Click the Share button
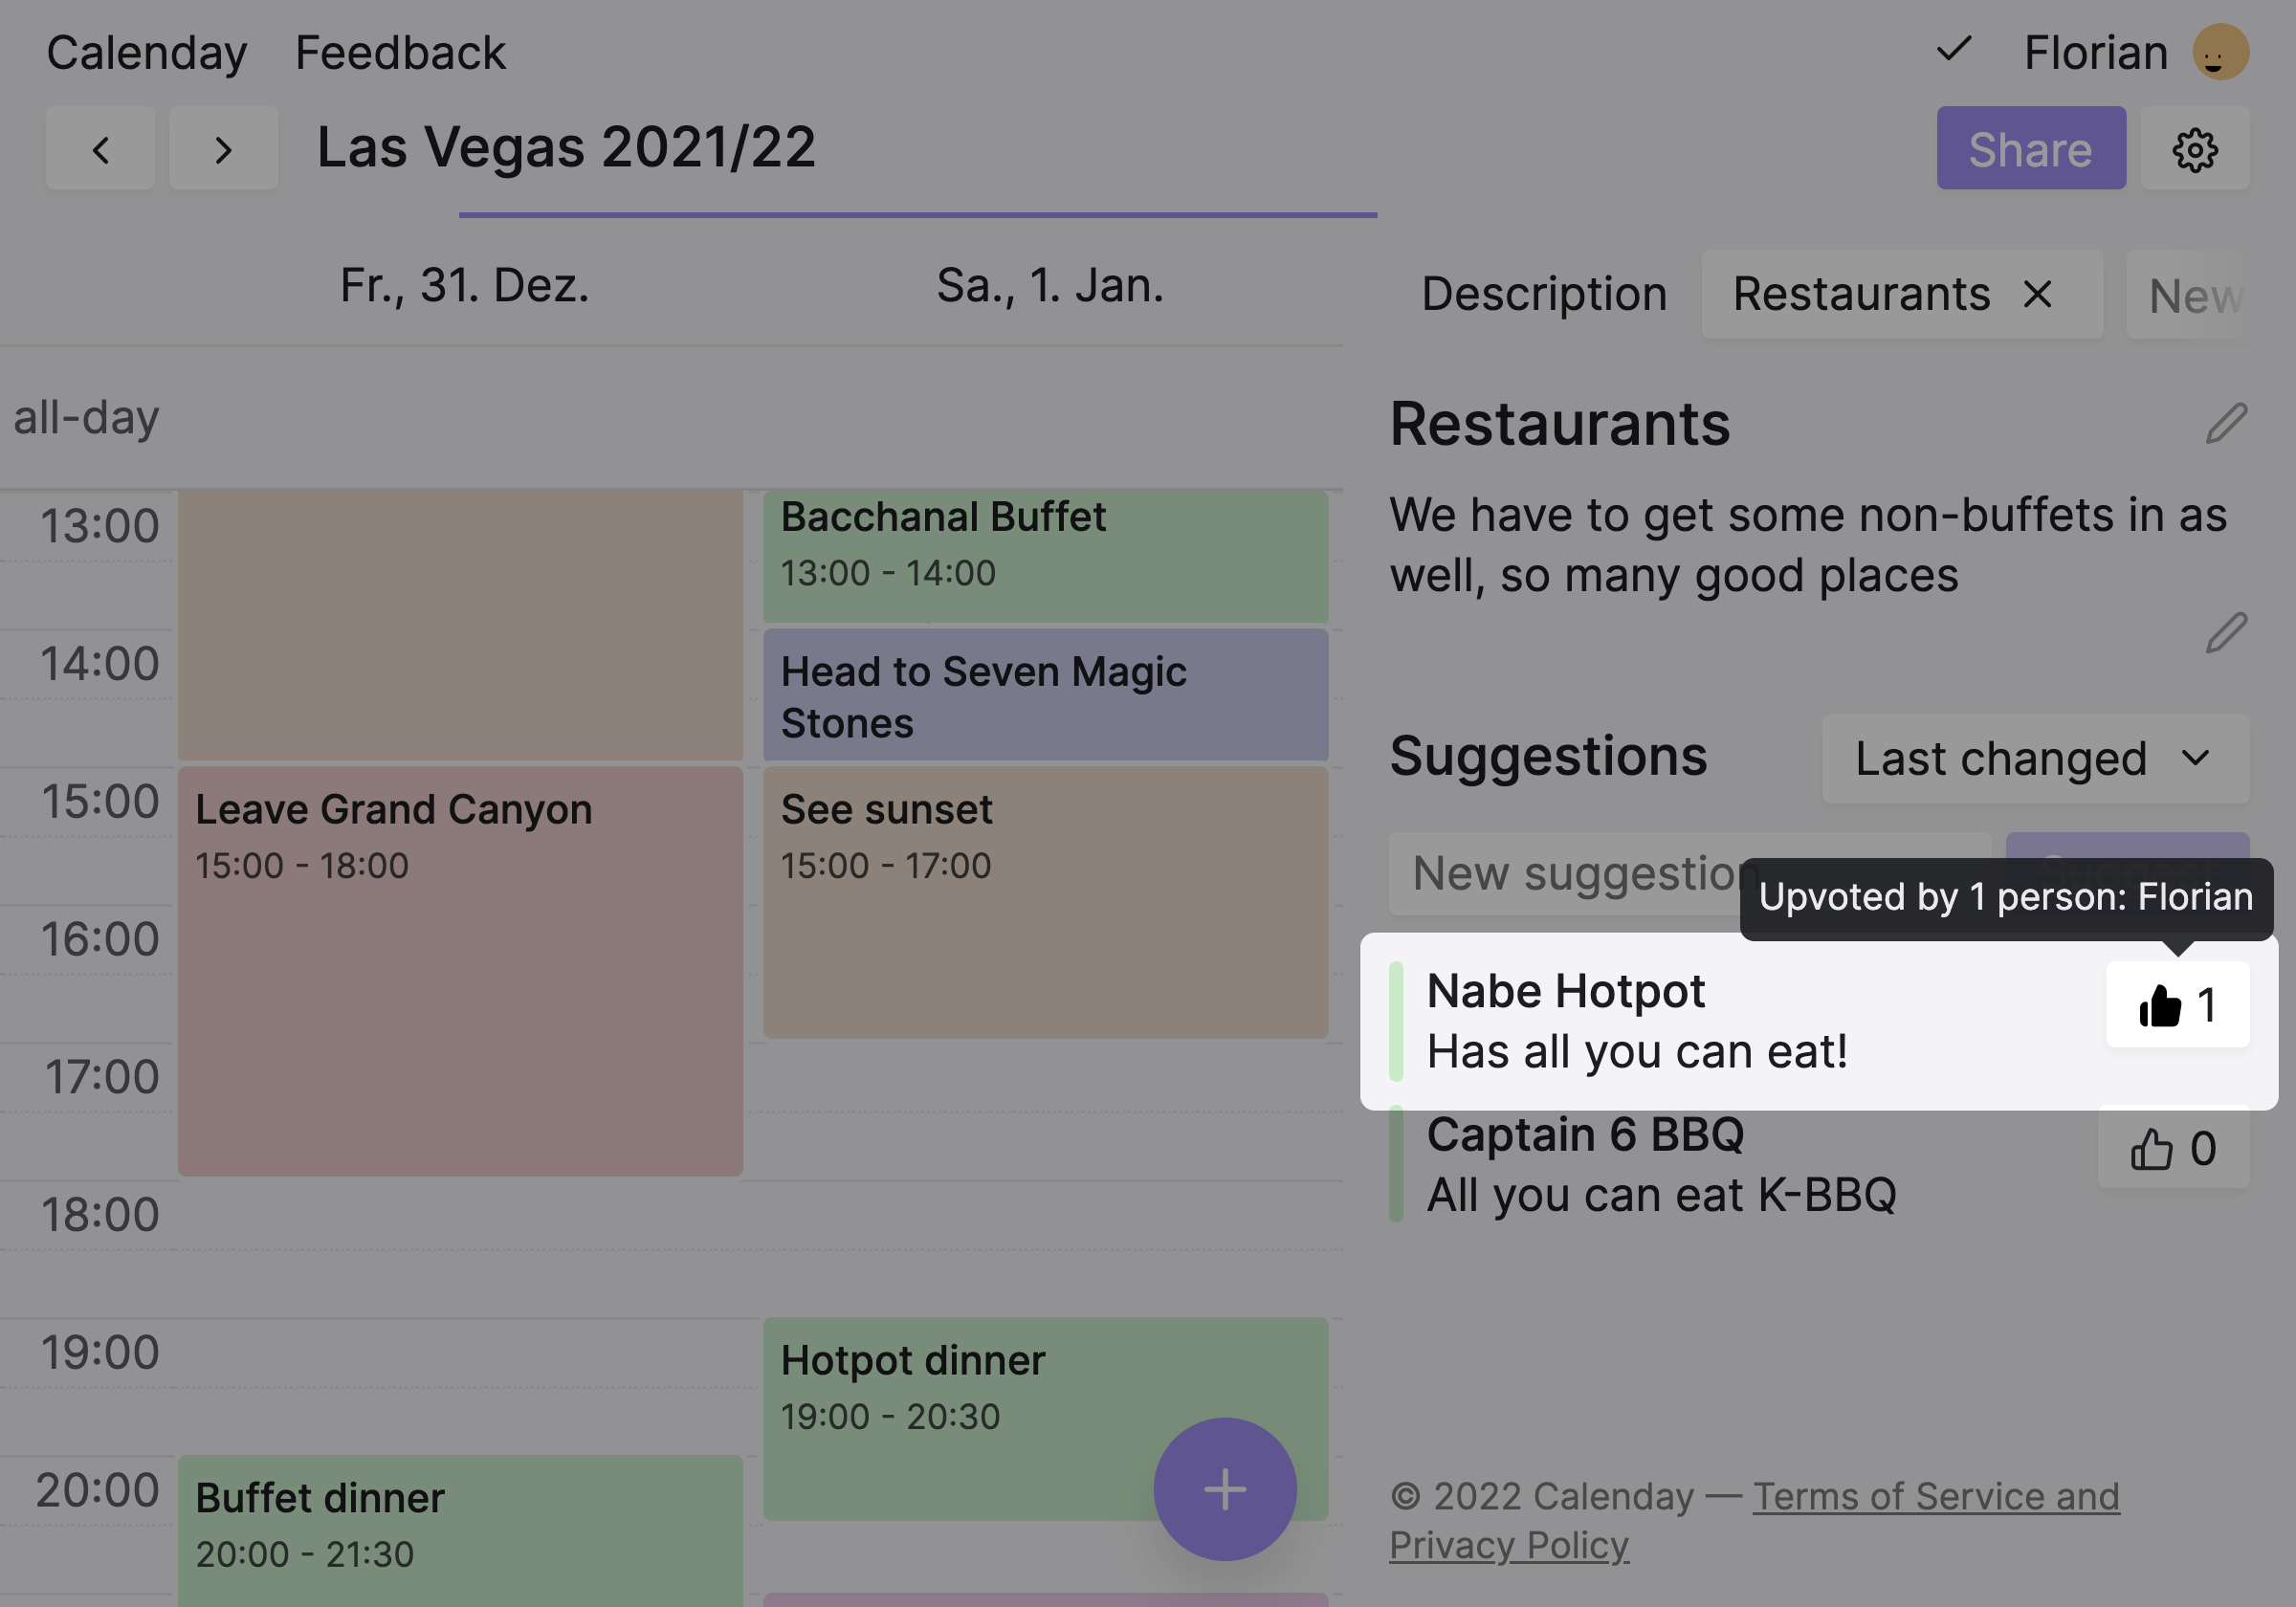The width and height of the screenshot is (2296, 1607). [x=2030, y=149]
